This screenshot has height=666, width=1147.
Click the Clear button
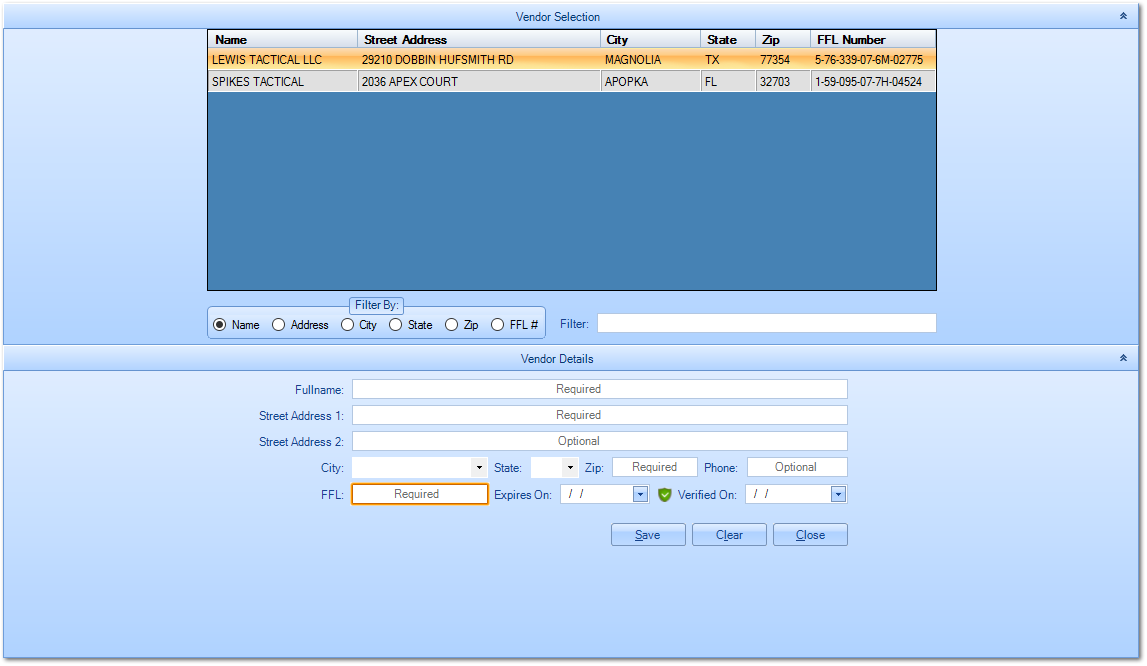[x=729, y=534]
